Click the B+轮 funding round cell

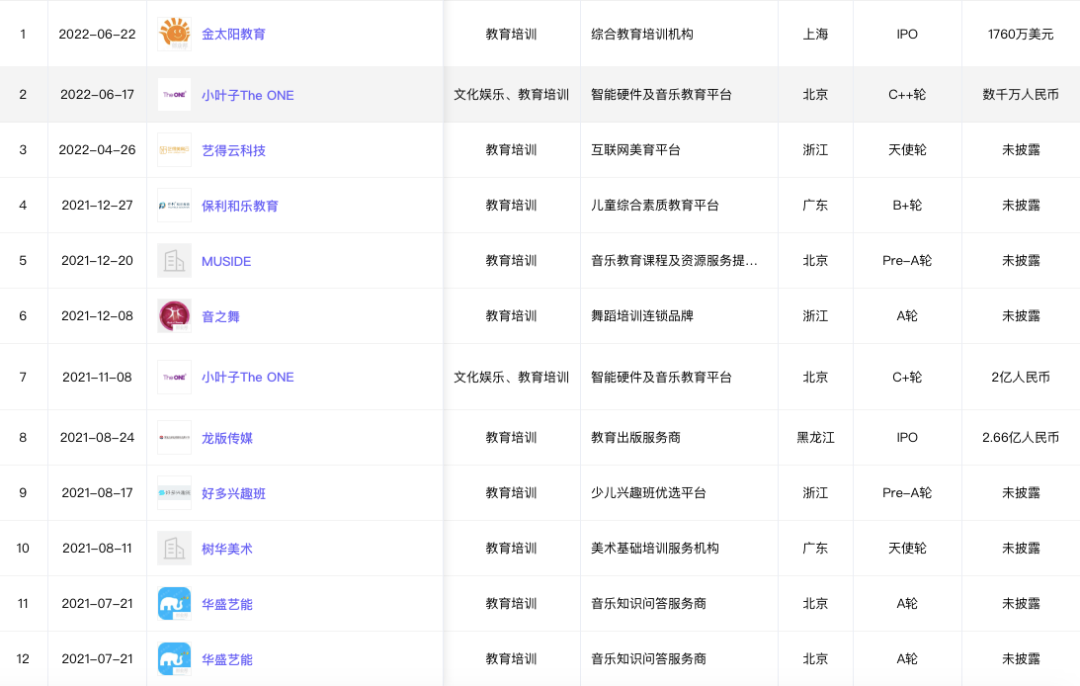(907, 205)
